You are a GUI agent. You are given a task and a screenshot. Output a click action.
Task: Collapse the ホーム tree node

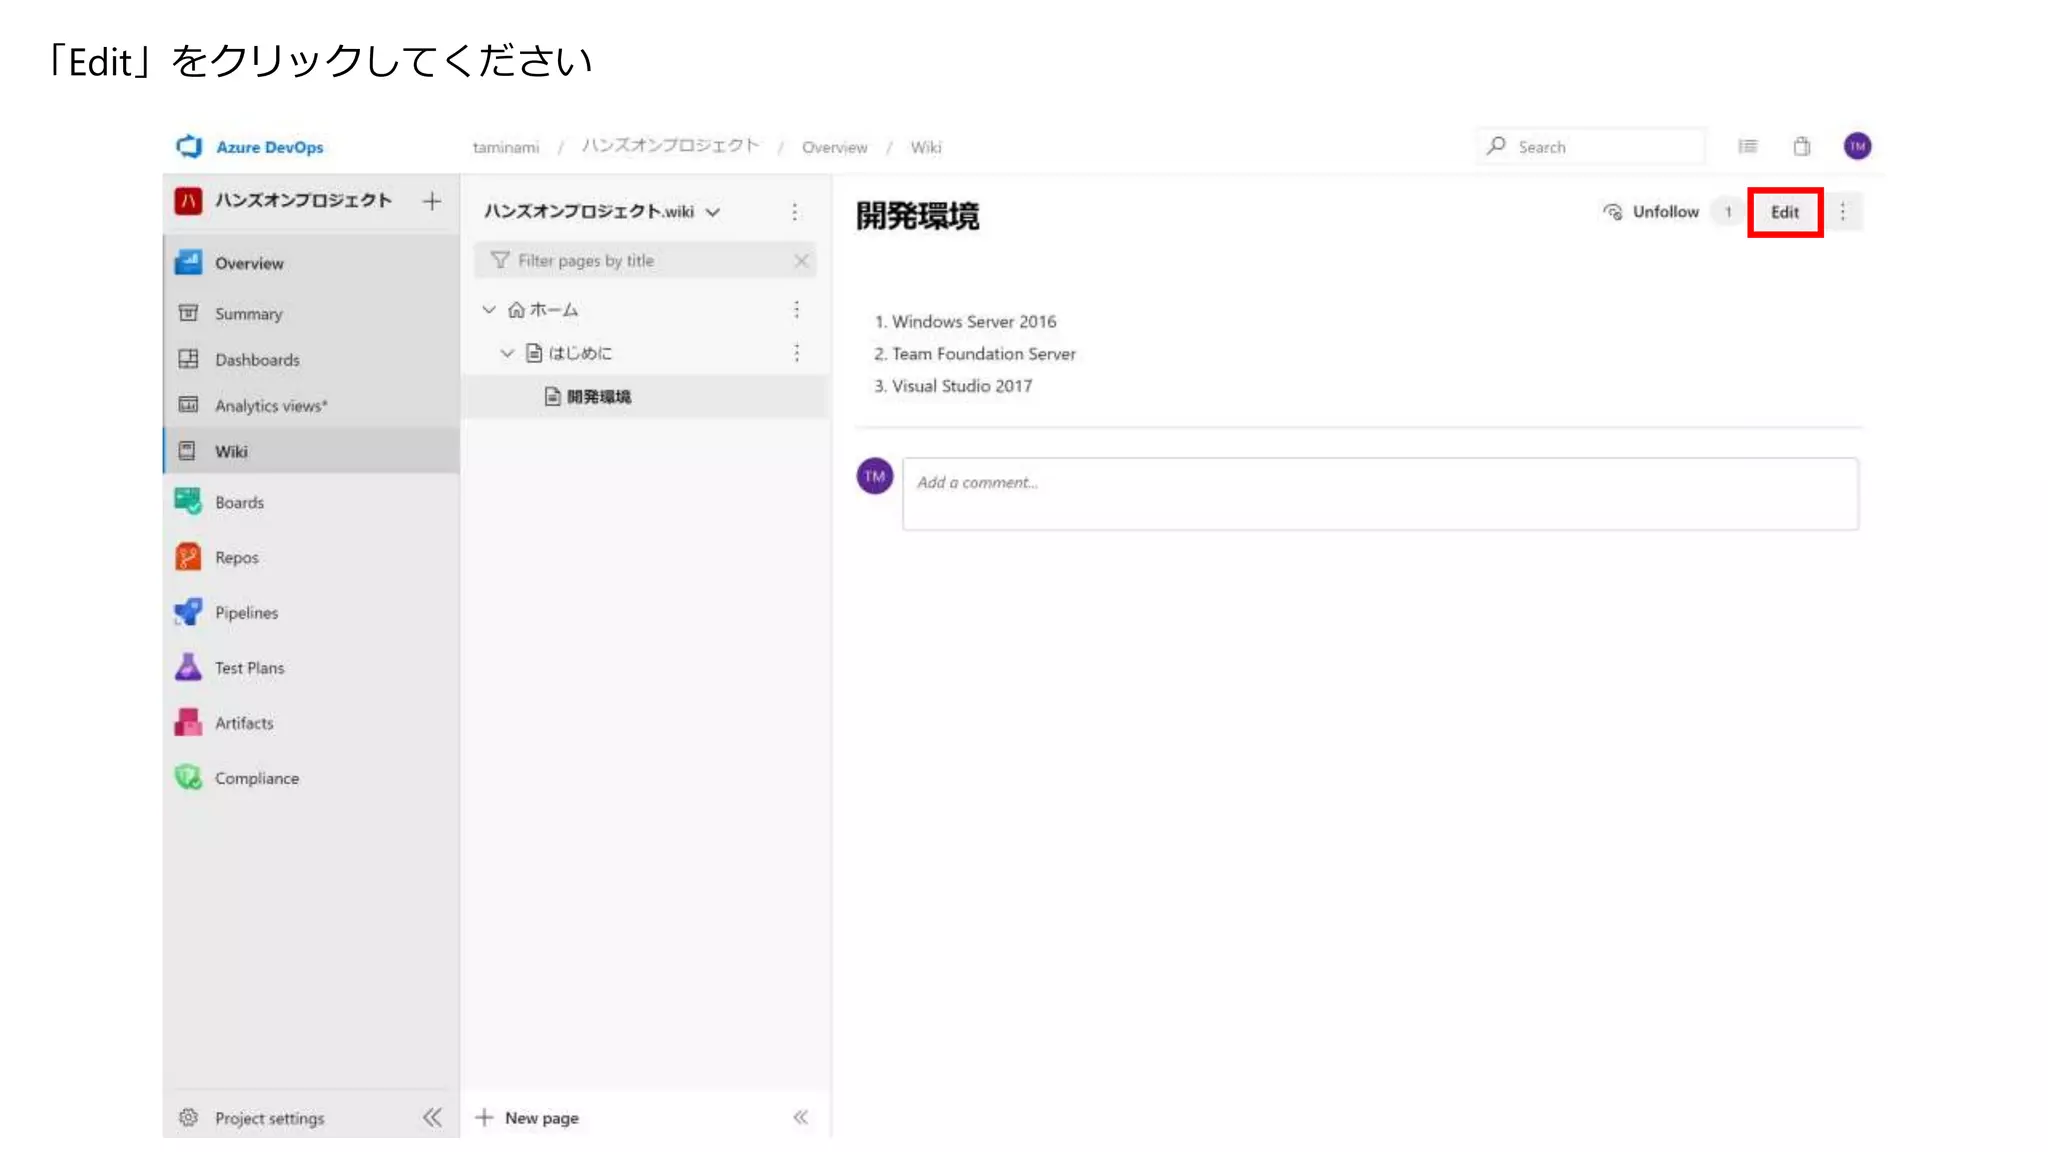point(489,310)
